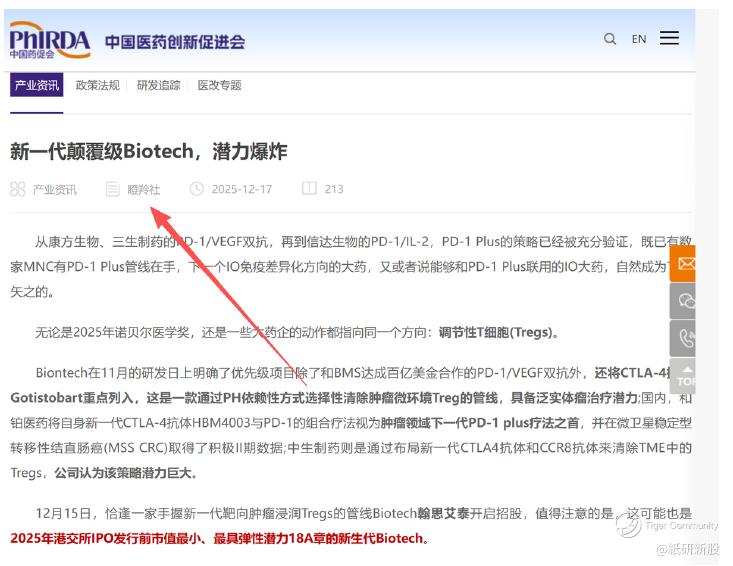Image resolution: width=733 pixels, height=566 pixels.
Task: Click the source document icon beside 瞪羚社
Action: tap(113, 189)
